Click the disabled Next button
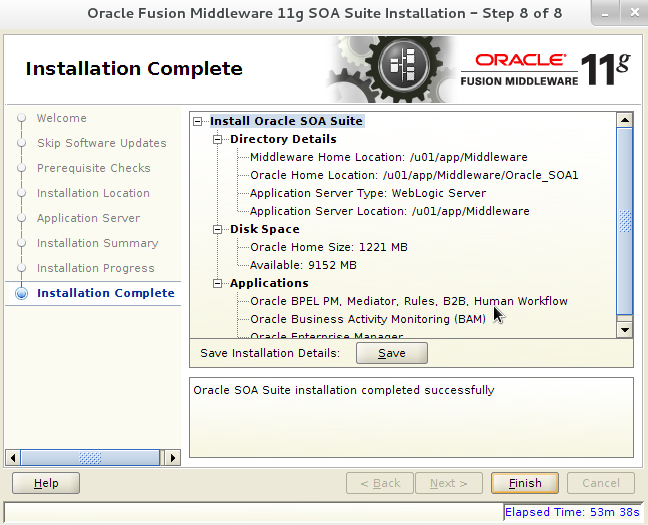 [449, 483]
